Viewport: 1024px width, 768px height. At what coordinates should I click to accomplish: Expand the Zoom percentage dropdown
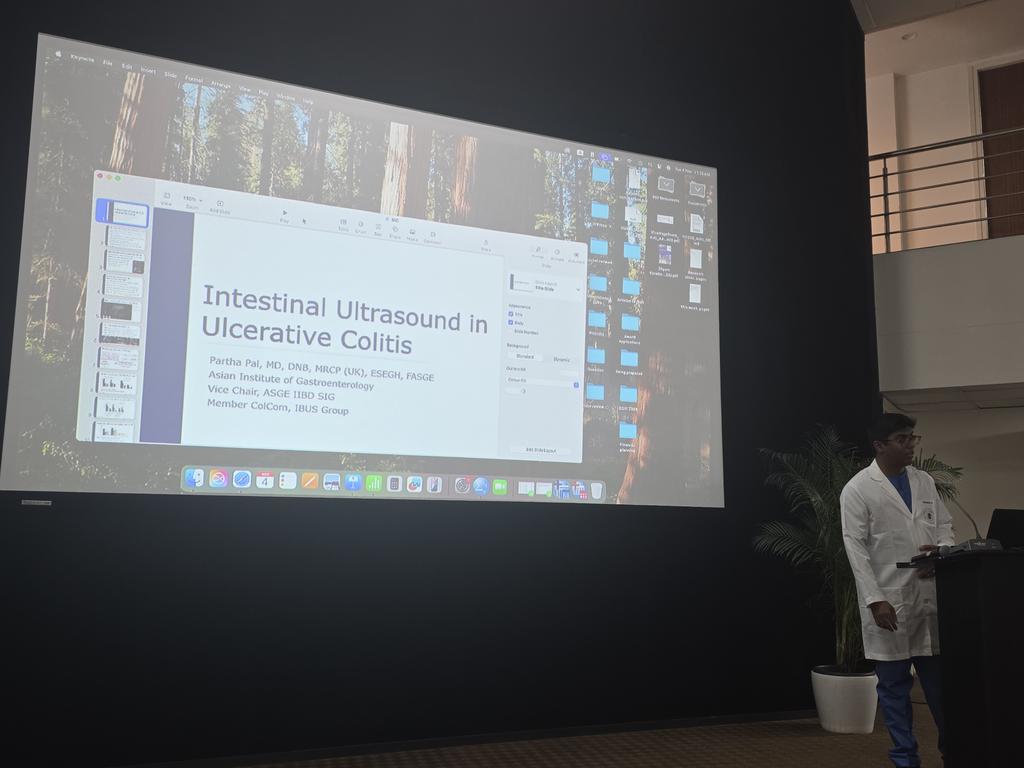pyautogui.click(x=192, y=199)
